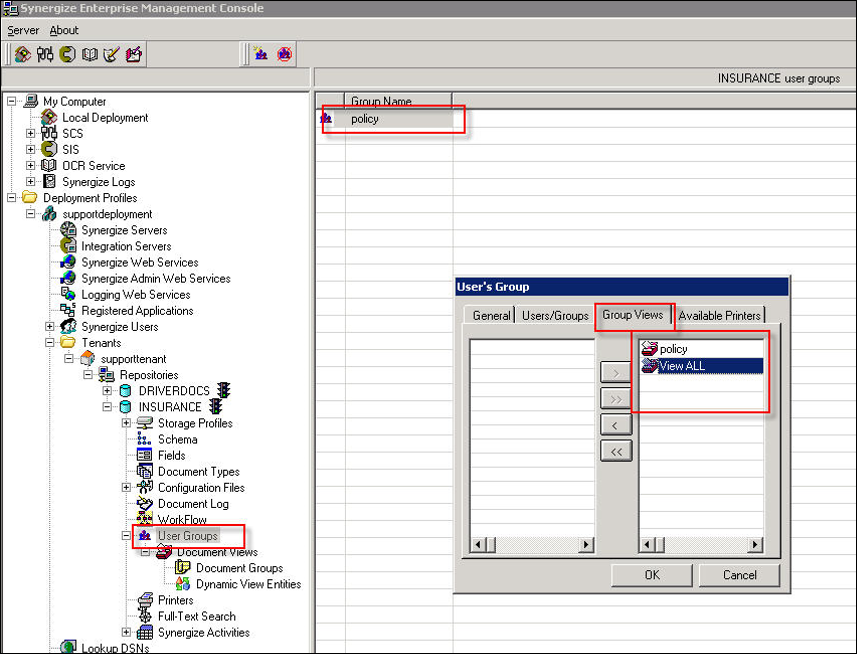
Task: Expand the Storage Profiles node
Action: 127,423
